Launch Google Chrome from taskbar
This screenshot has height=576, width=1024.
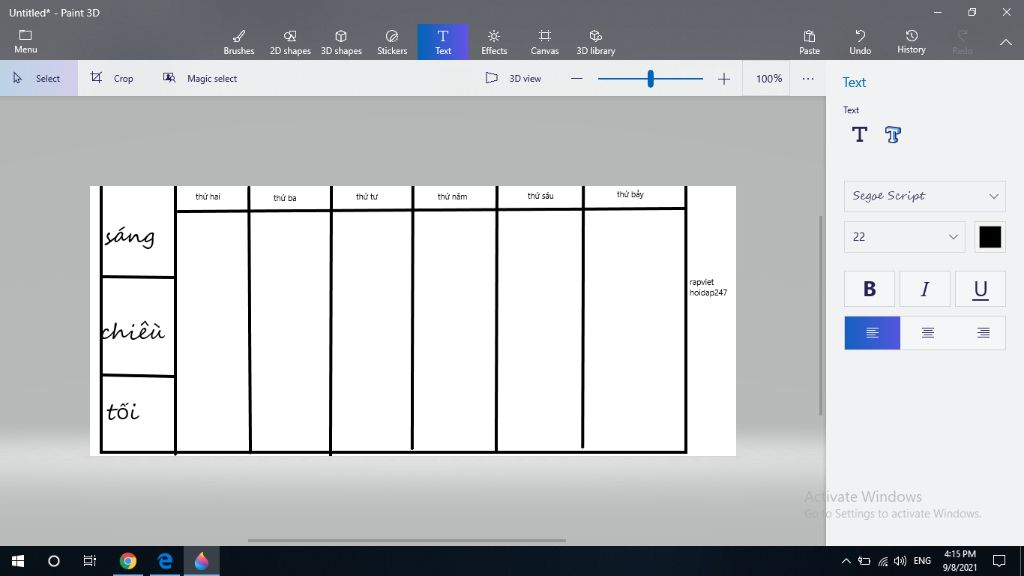point(128,561)
